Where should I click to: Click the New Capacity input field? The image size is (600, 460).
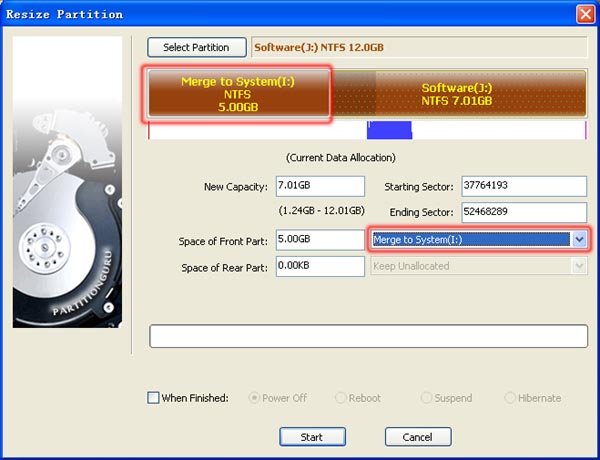(x=320, y=186)
